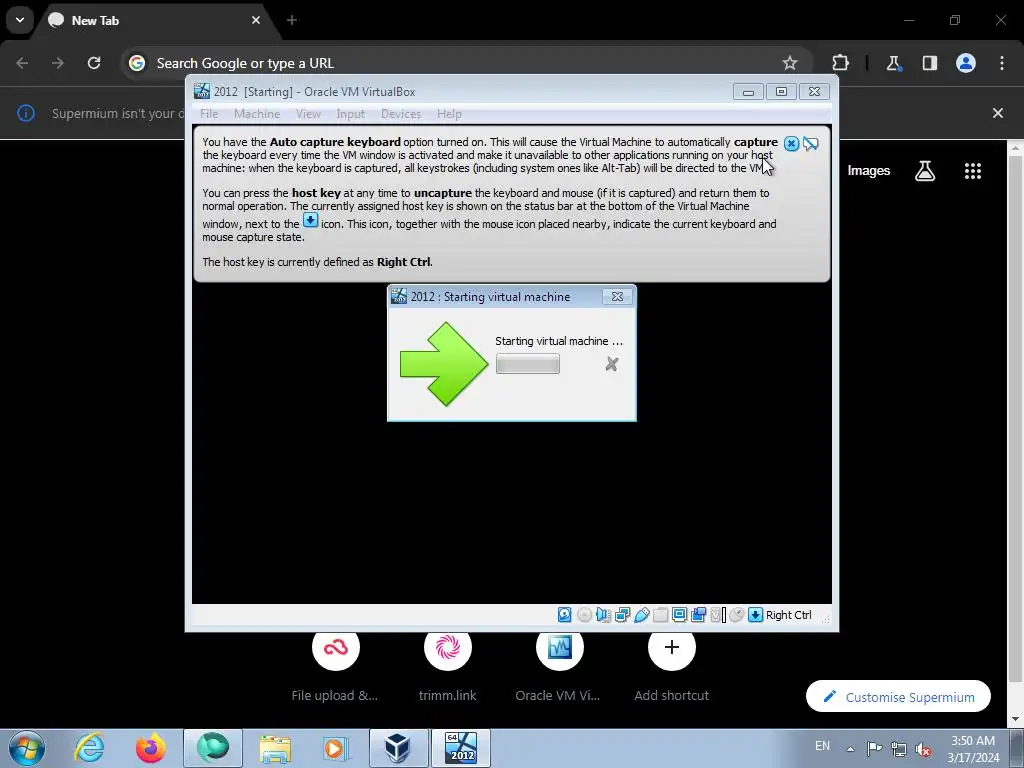Click the virtualization features V icon

point(718,615)
